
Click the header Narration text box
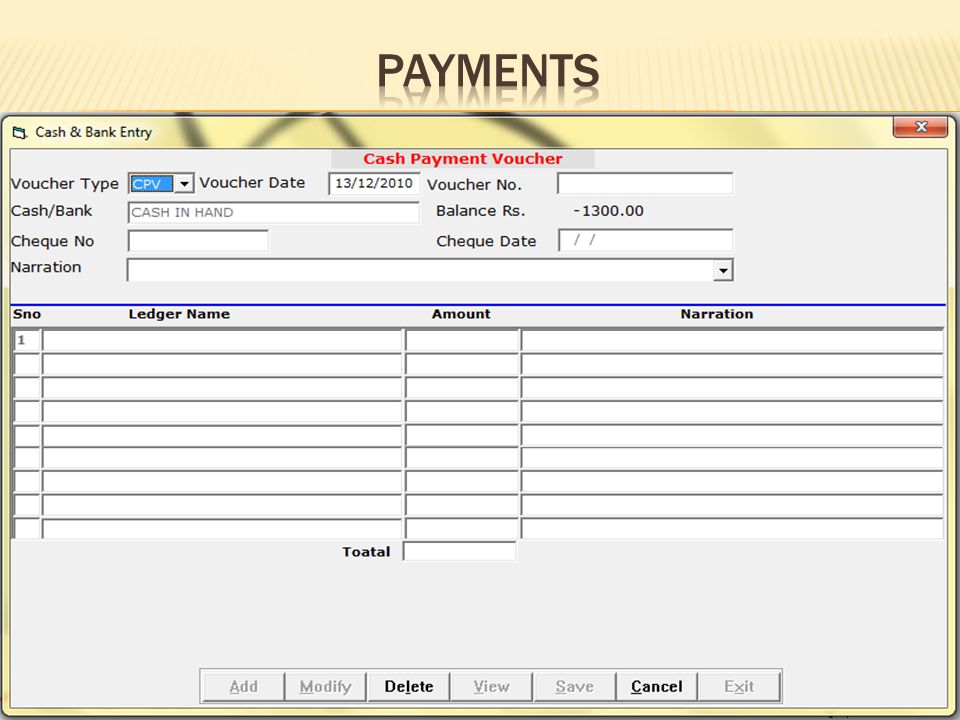(x=420, y=270)
